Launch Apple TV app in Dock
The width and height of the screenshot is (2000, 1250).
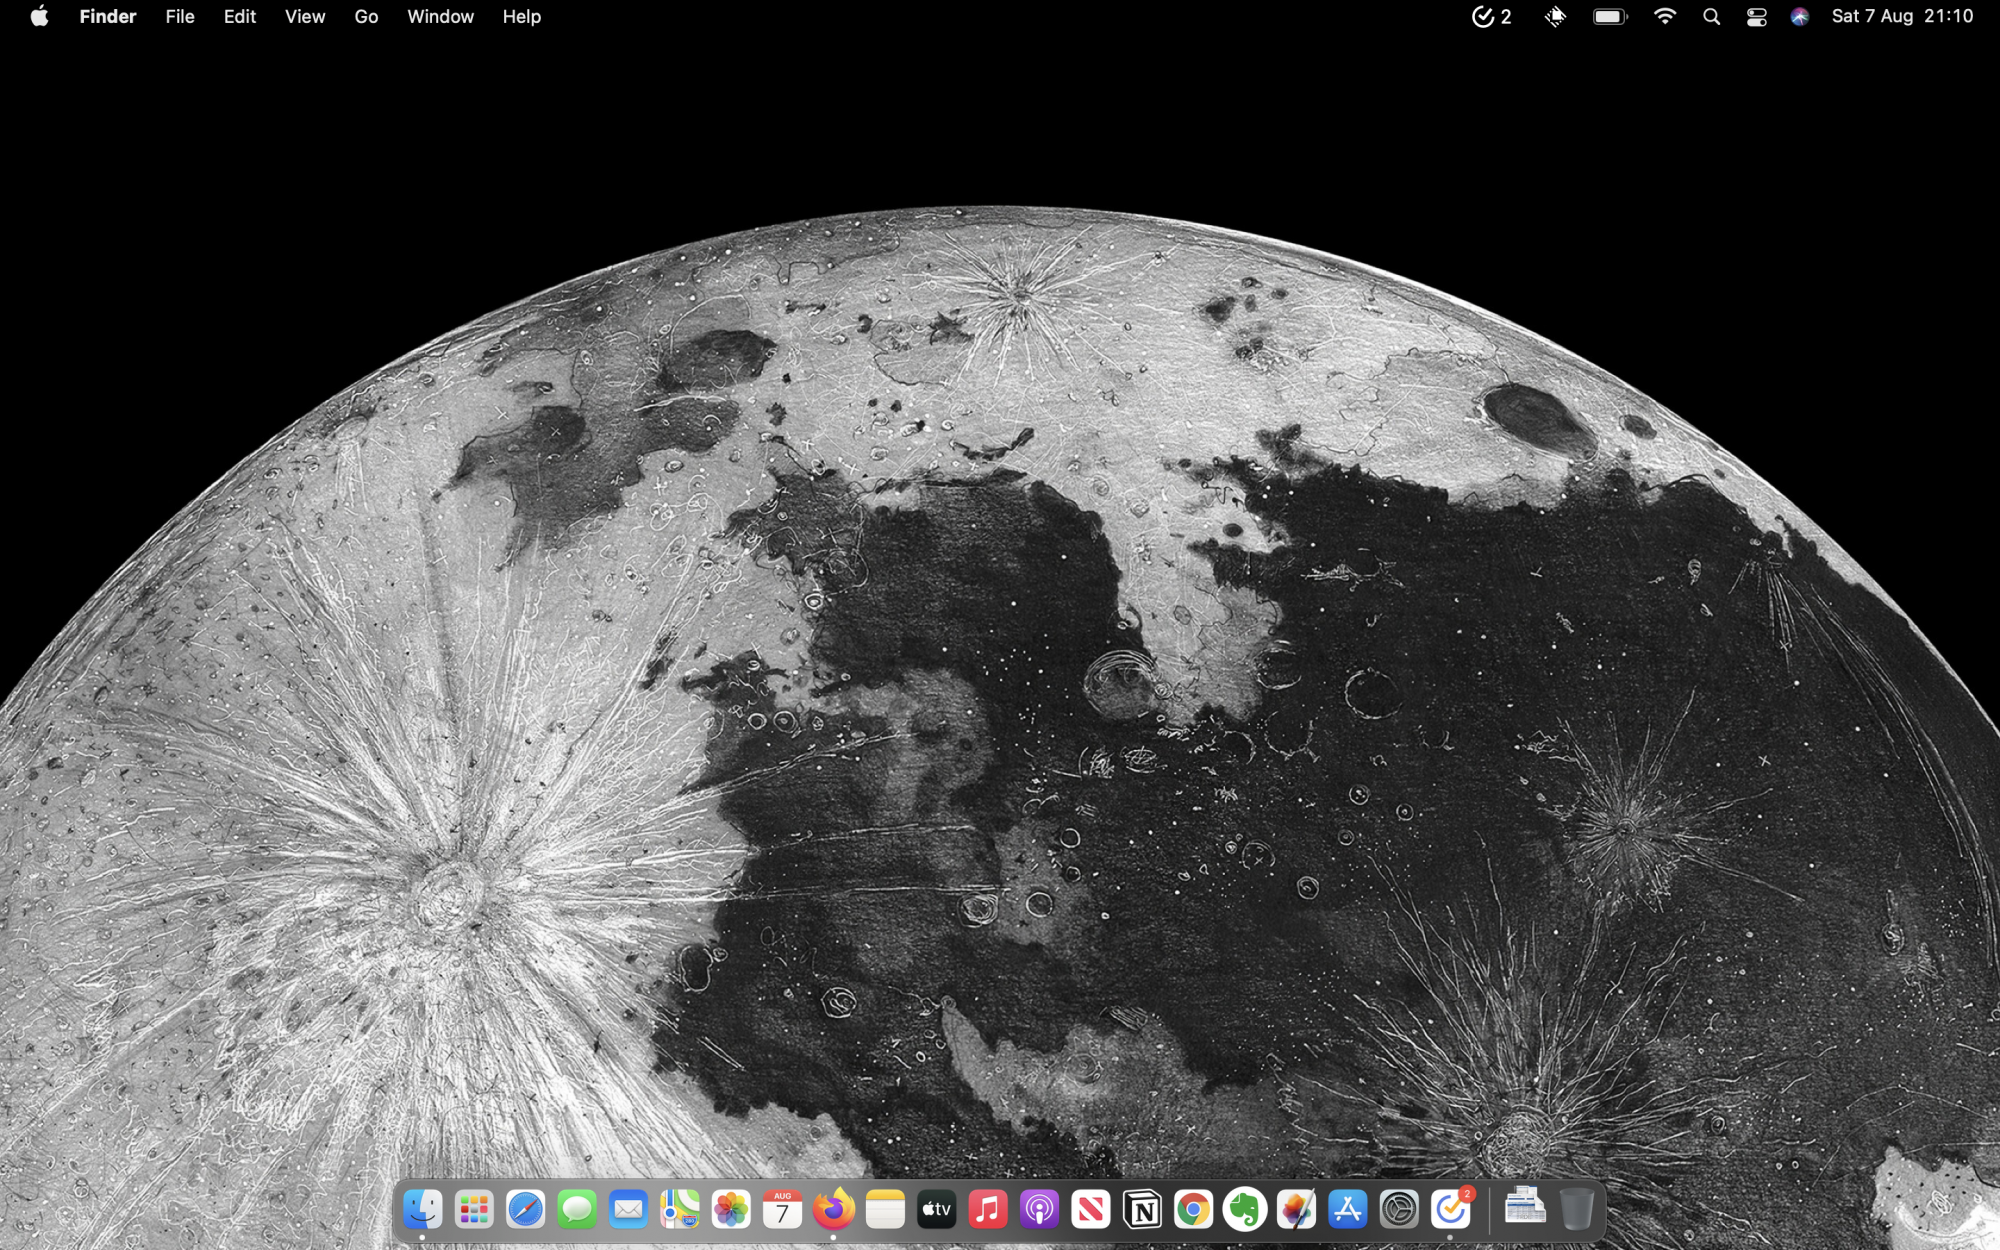[x=937, y=1210]
